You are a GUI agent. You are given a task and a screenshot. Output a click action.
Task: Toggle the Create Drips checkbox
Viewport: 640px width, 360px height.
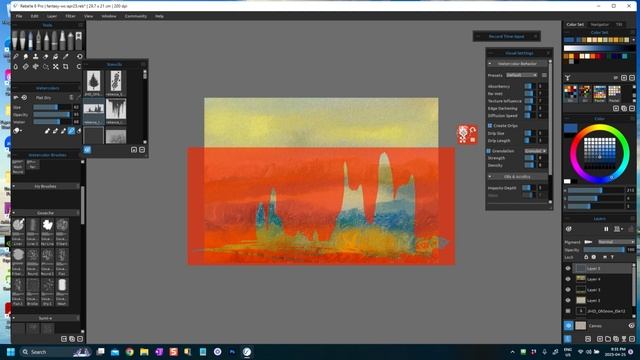(490, 126)
